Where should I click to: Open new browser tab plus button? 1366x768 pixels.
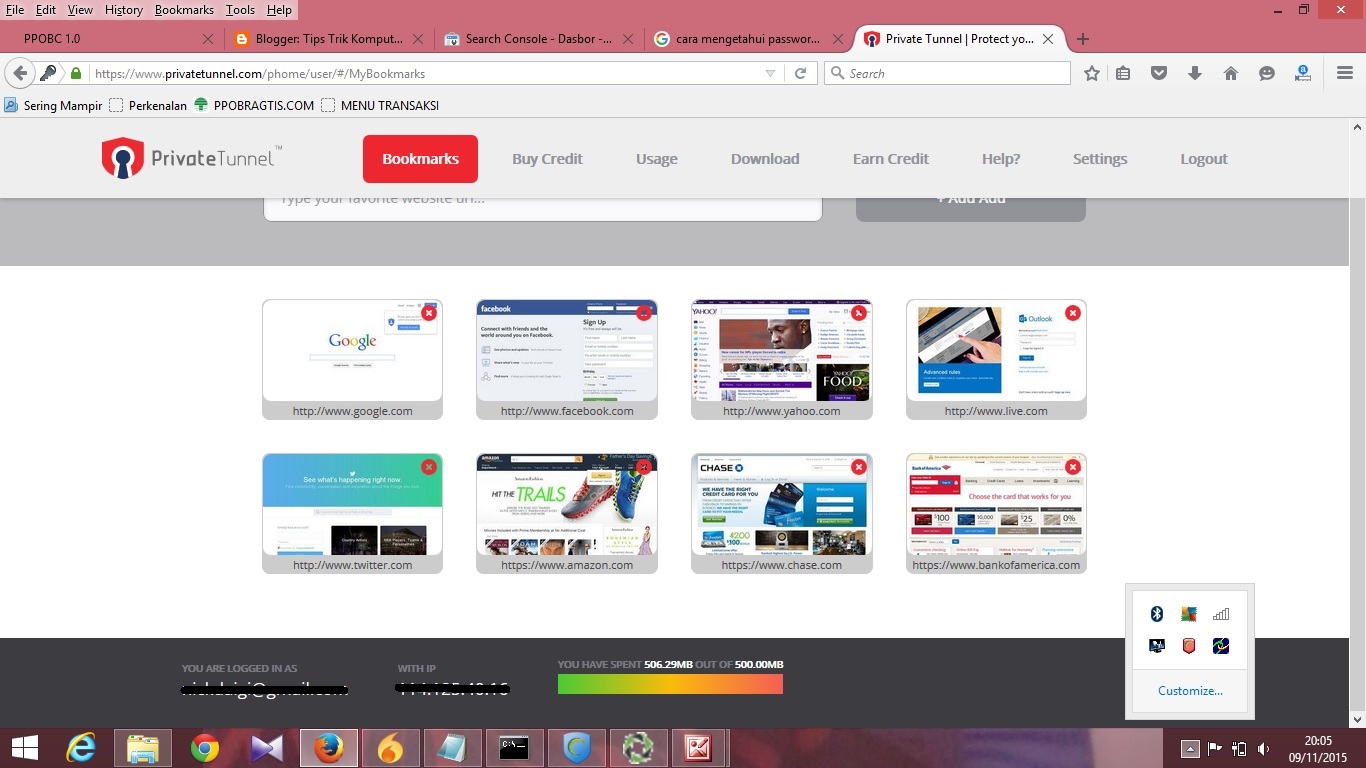tap(1082, 39)
